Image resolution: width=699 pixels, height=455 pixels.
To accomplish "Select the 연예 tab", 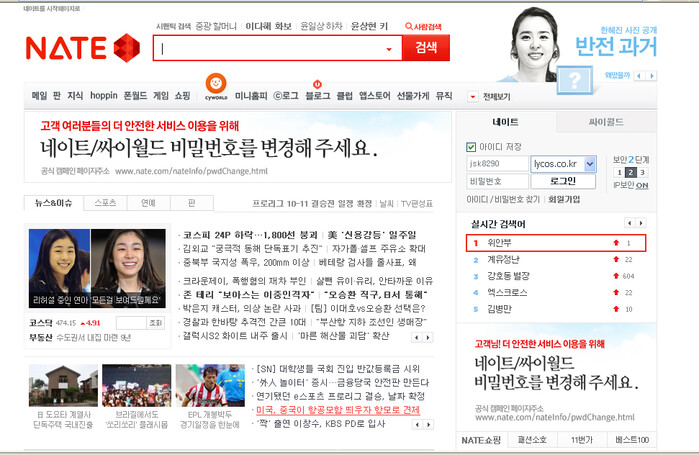I will (x=148, y=203).
